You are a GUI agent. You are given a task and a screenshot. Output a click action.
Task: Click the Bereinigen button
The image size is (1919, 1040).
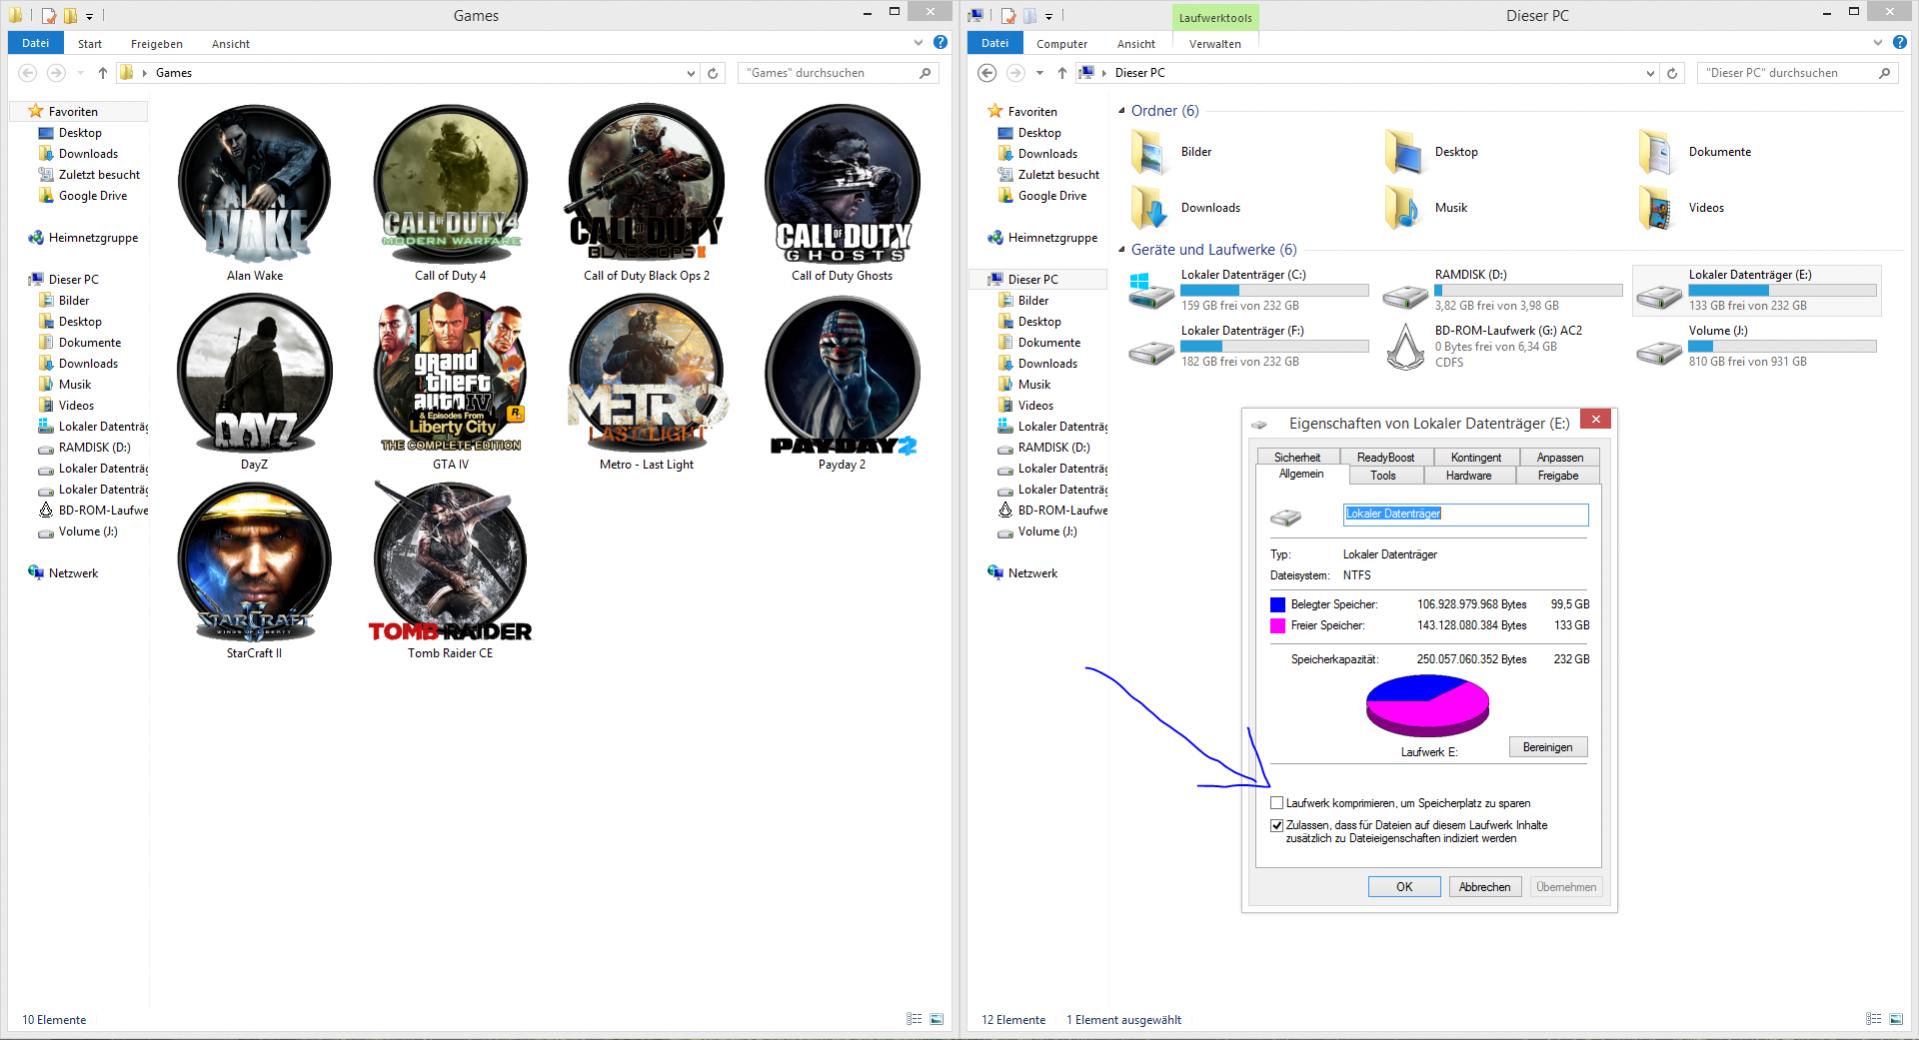pyautogui.click(x=1547, y=747)
